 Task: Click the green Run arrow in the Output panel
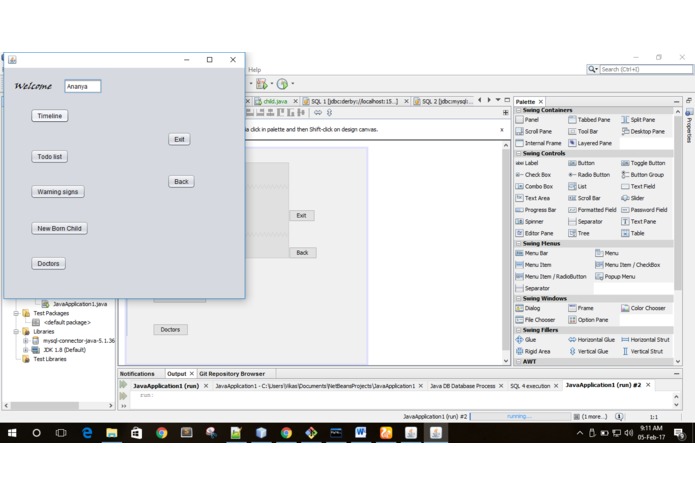click(123, 385)
